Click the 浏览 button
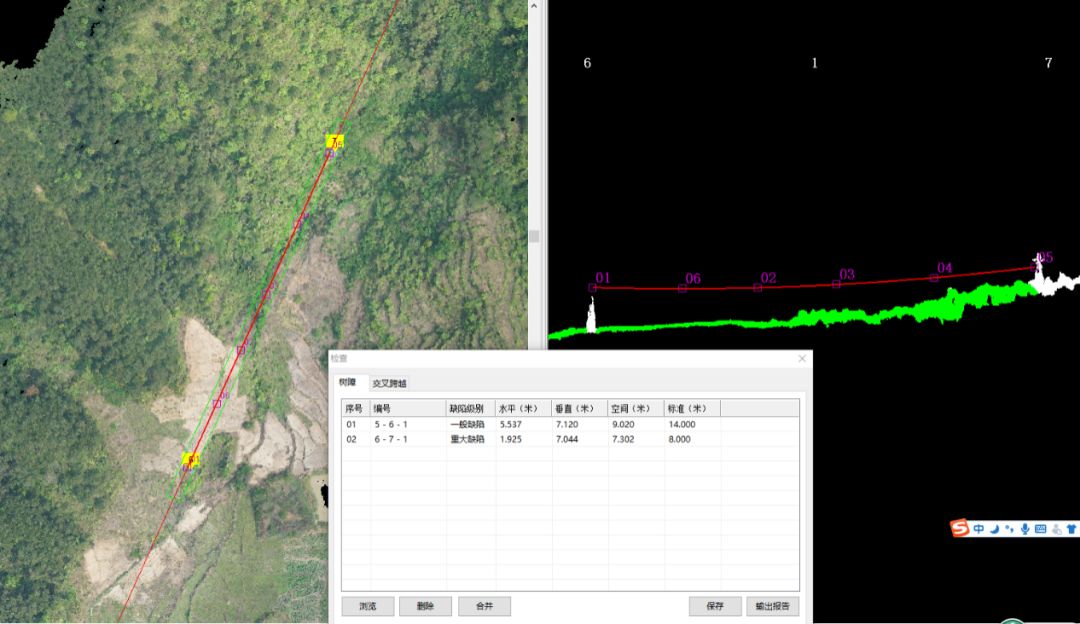 (x=367, y=606)
